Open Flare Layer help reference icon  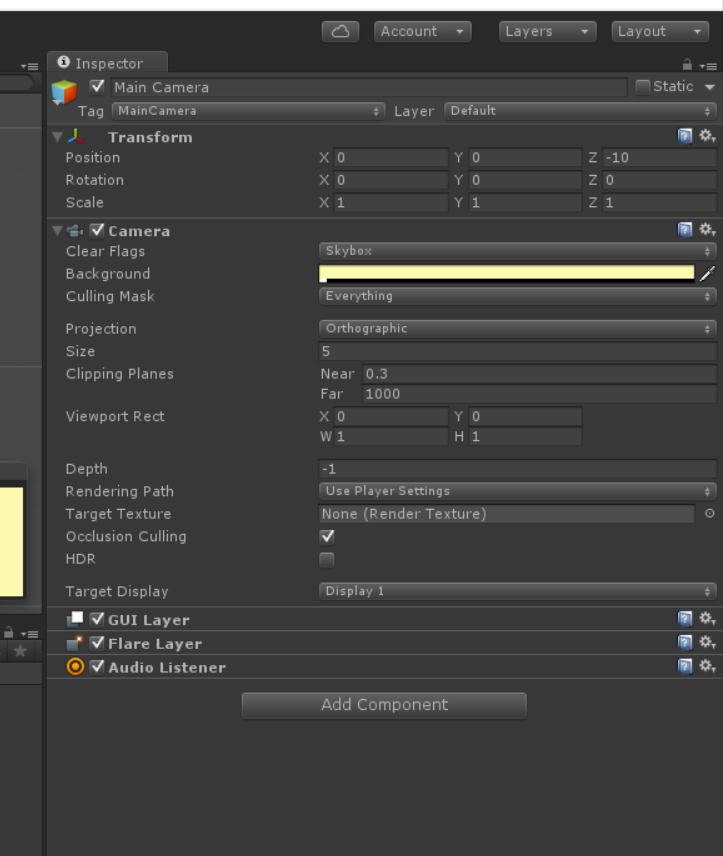685,643
